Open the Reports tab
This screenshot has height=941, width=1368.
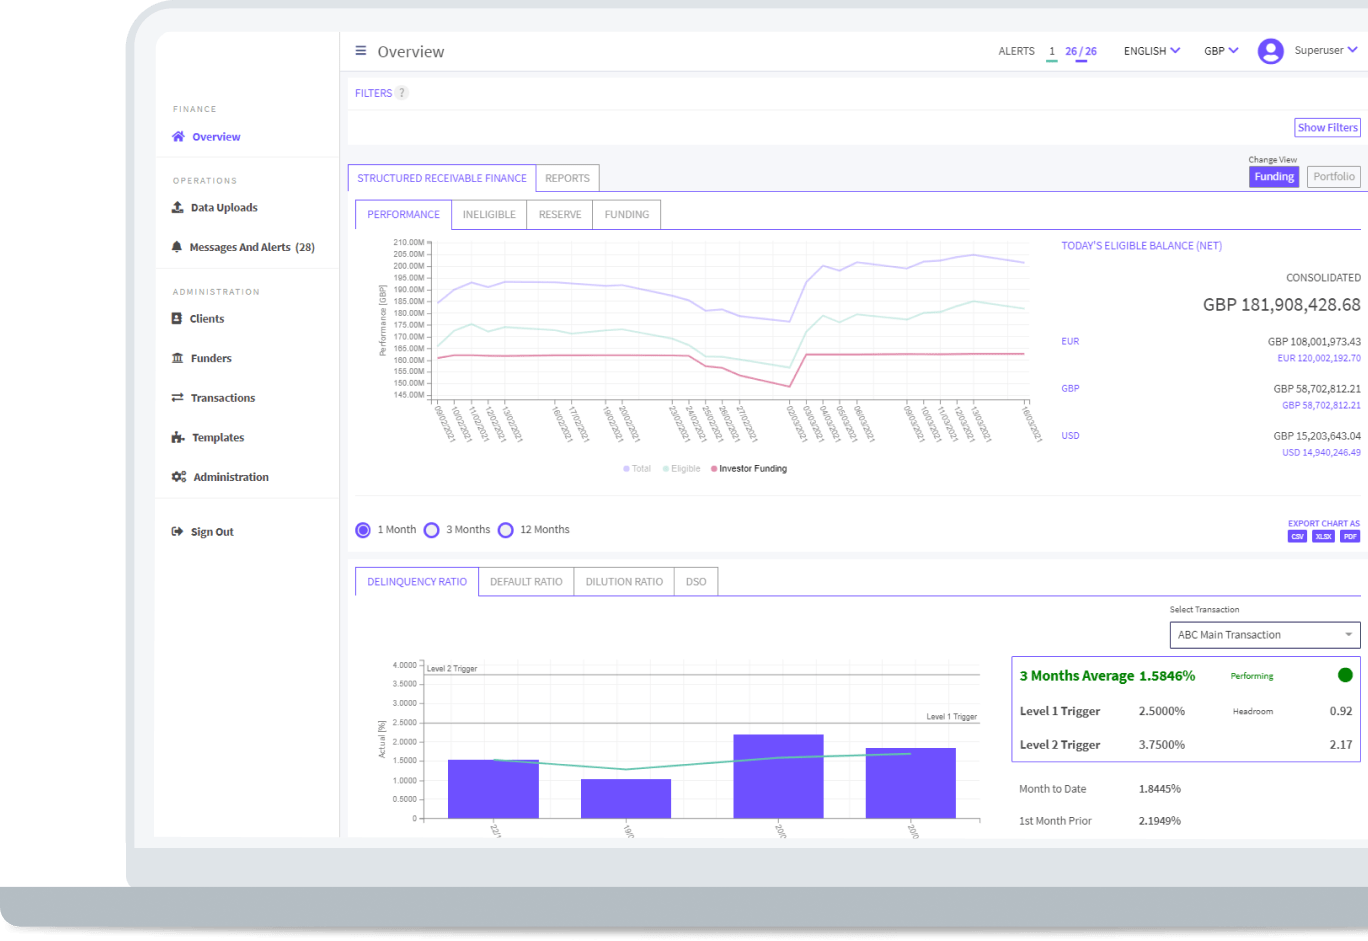(567, 178)
